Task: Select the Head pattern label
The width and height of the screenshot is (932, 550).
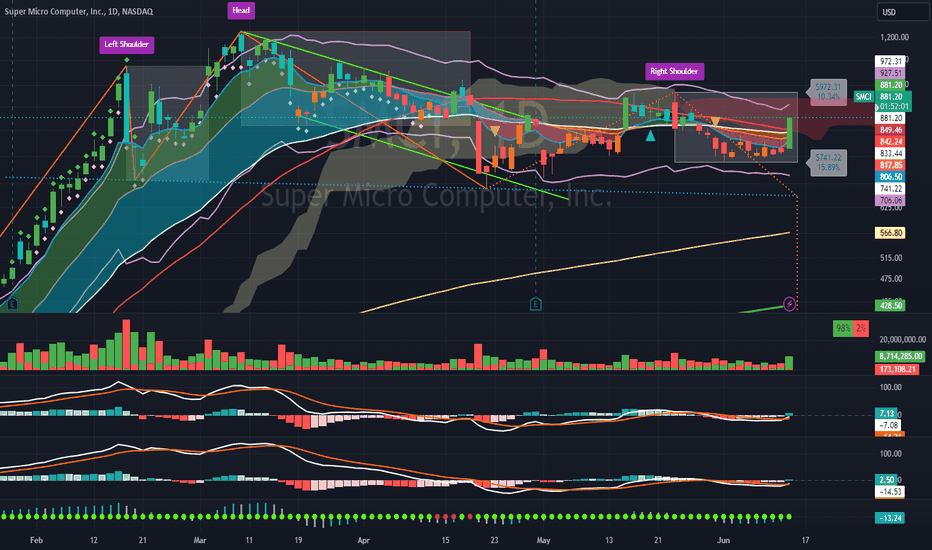Action: pyautogui.click(x=241, y=10)
